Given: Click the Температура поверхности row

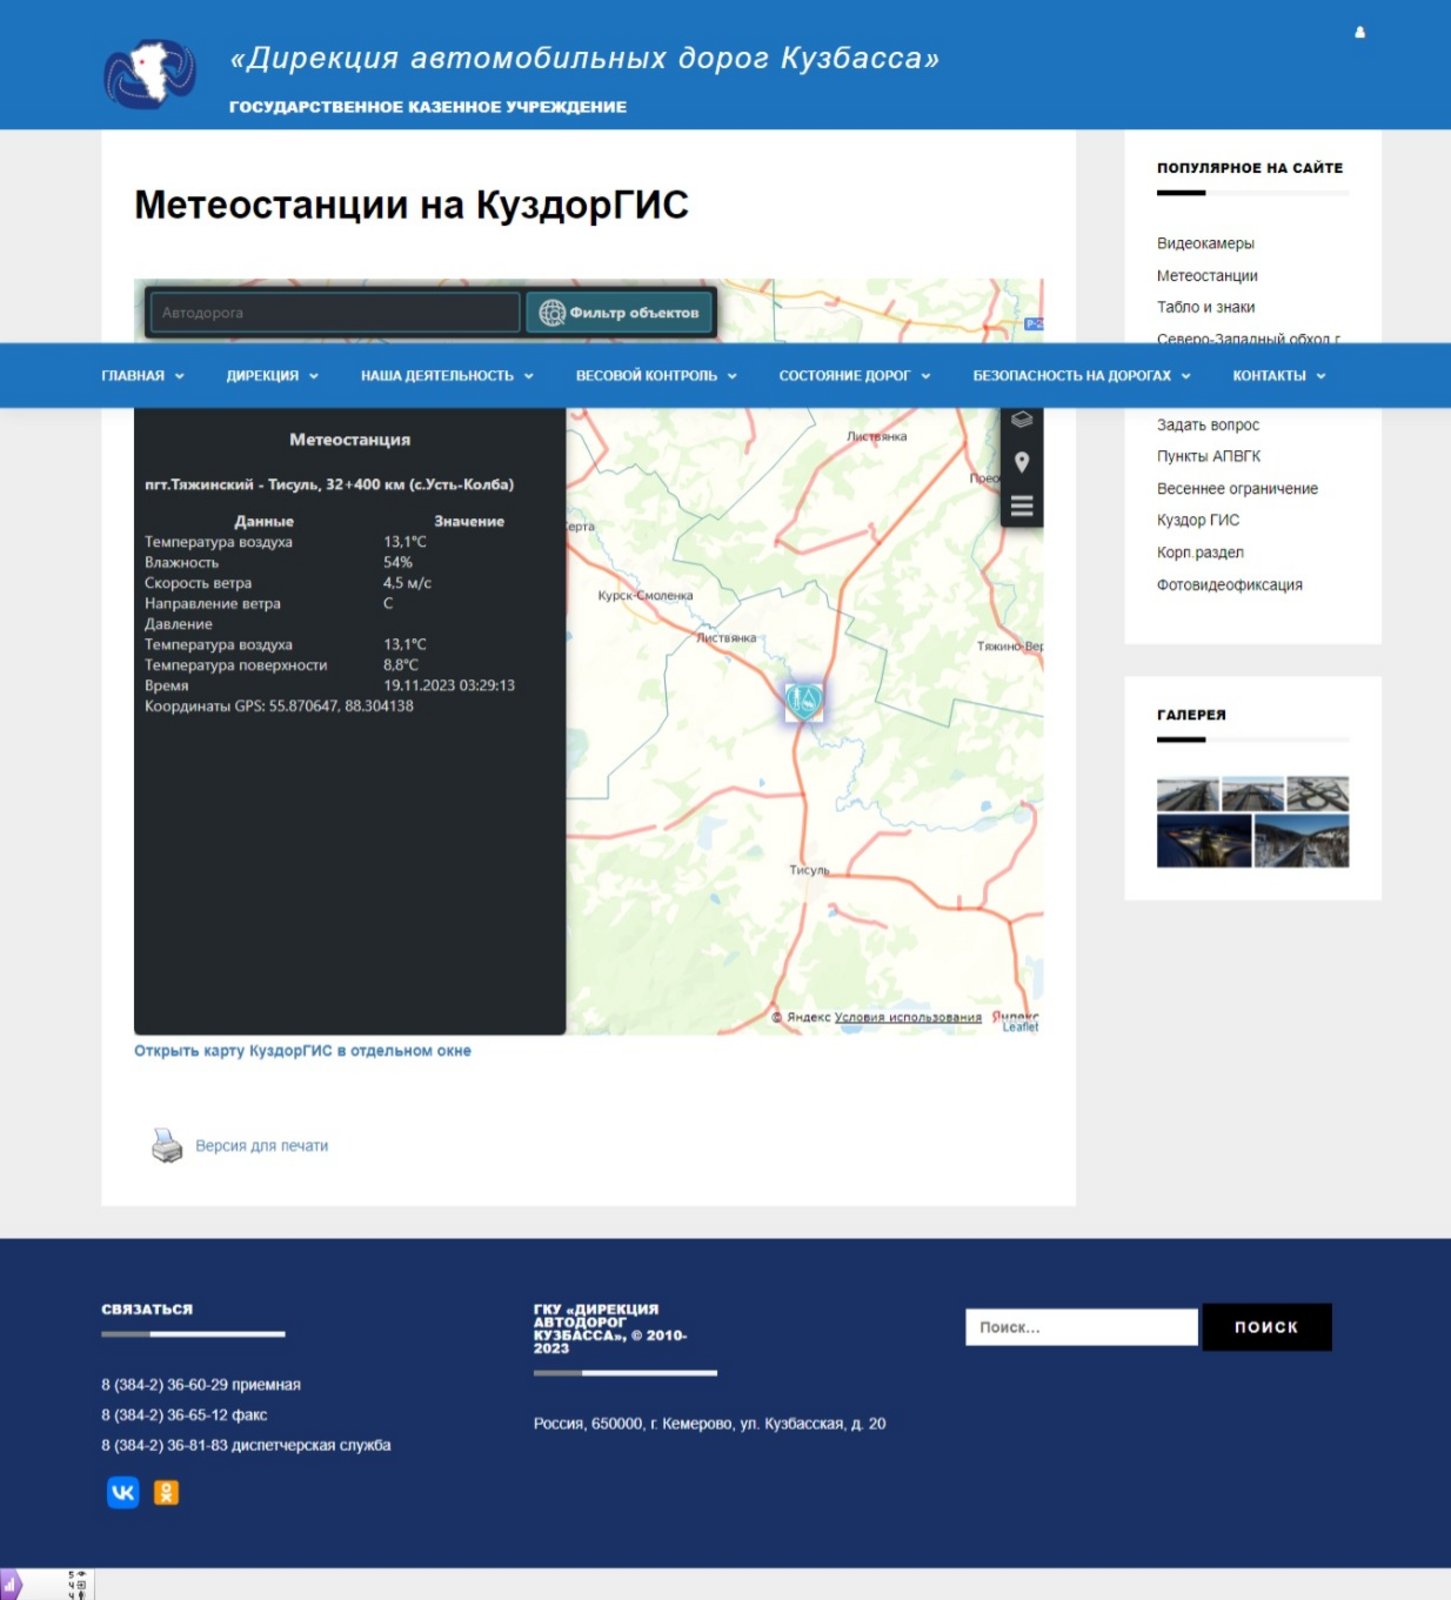Looking at the screenshot, I should coord(282,665).
